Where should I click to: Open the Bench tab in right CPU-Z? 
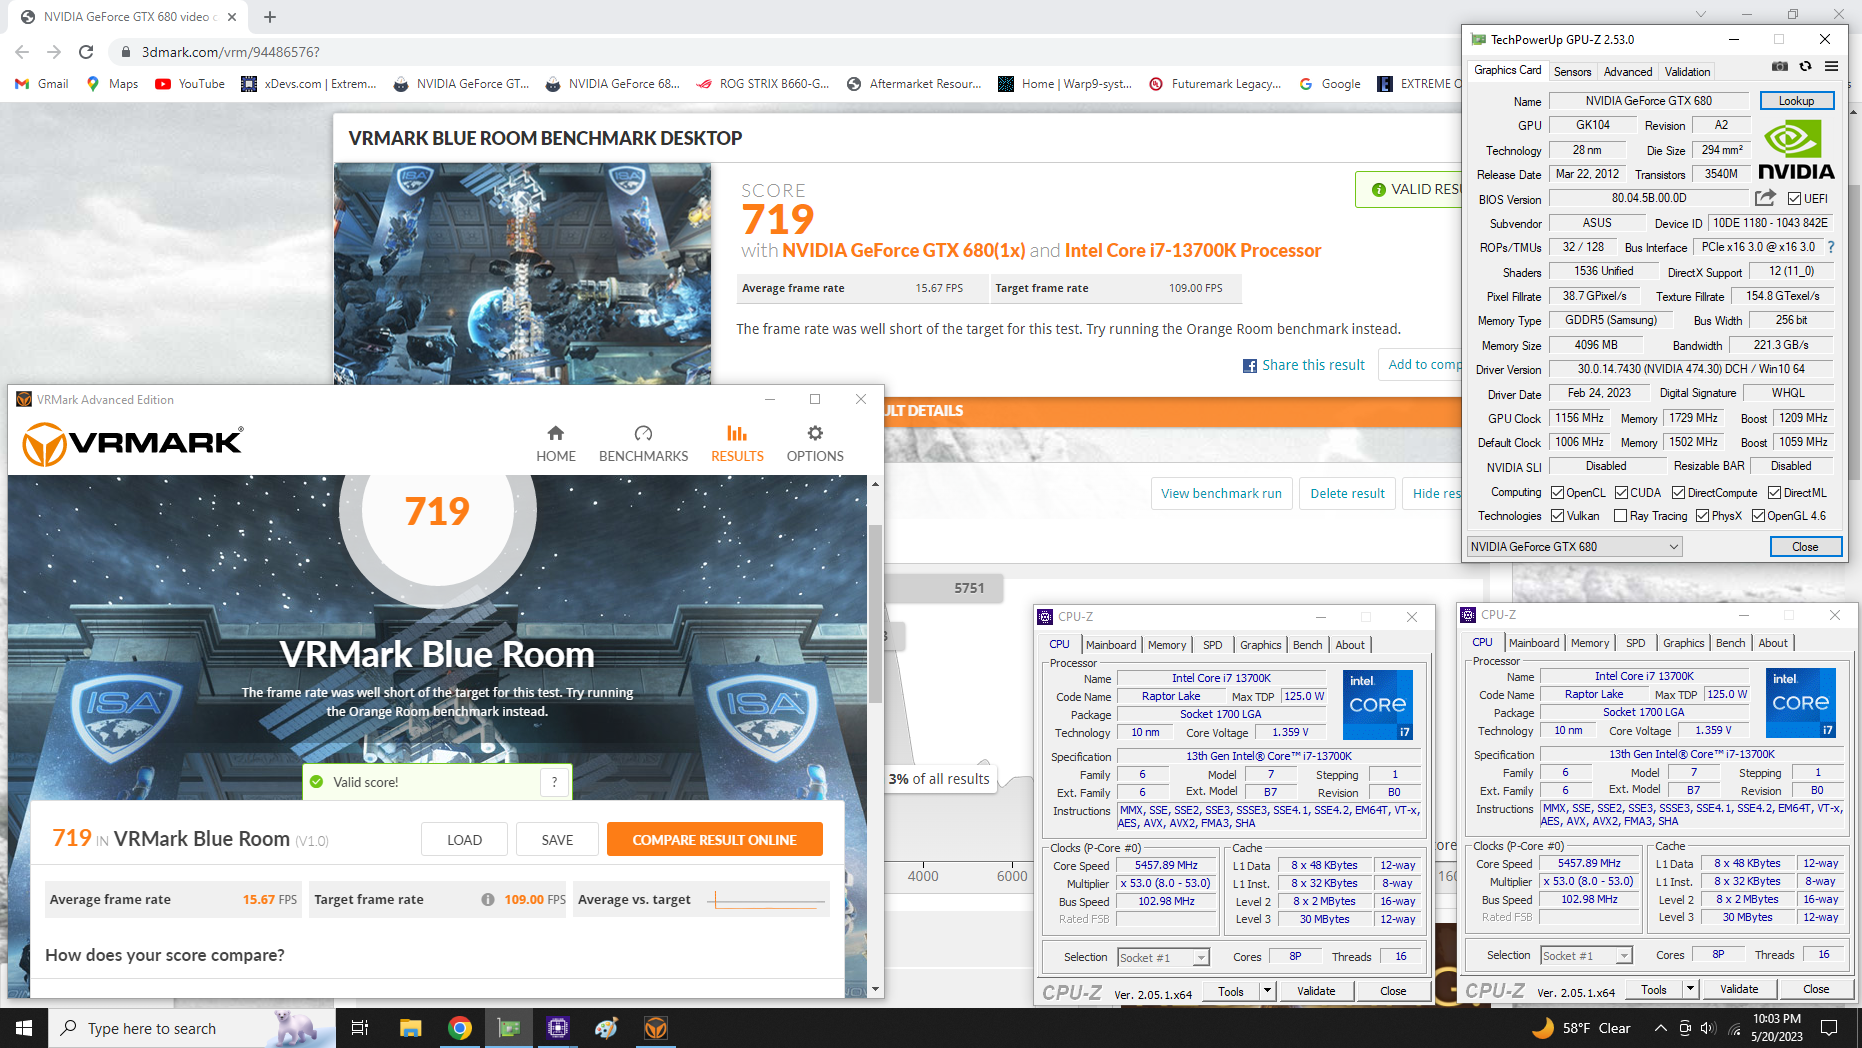pyautogui.click(x=1730, y=643)
